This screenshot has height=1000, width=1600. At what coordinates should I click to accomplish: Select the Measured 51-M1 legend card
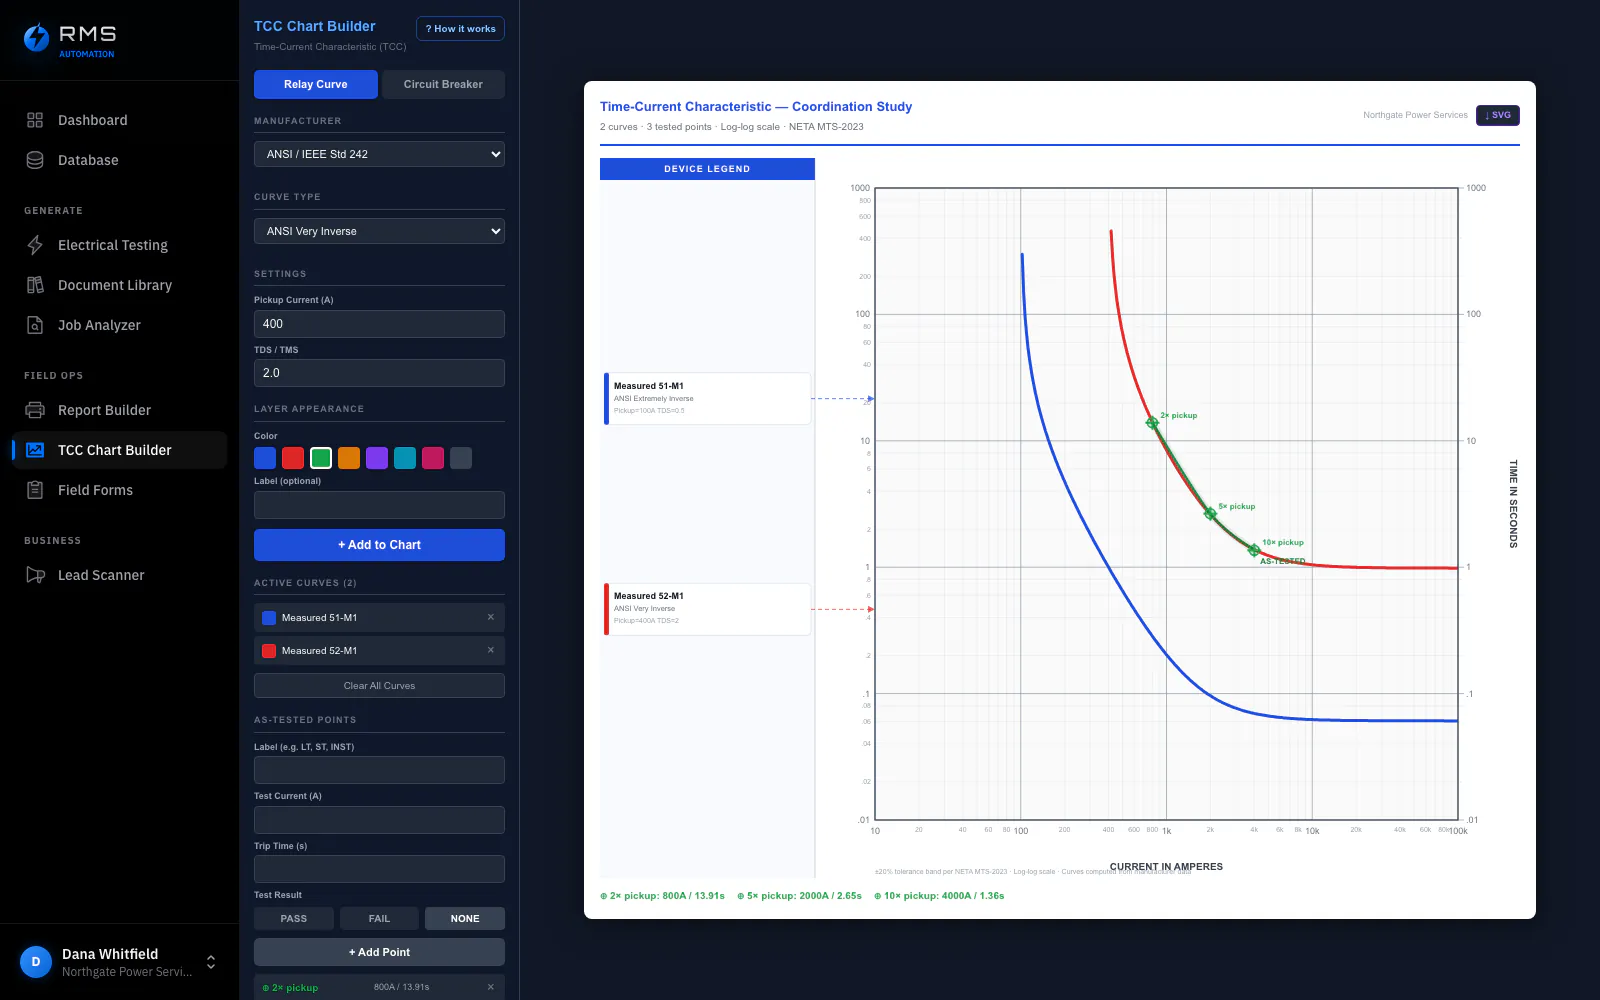click(x=707, y=399)
